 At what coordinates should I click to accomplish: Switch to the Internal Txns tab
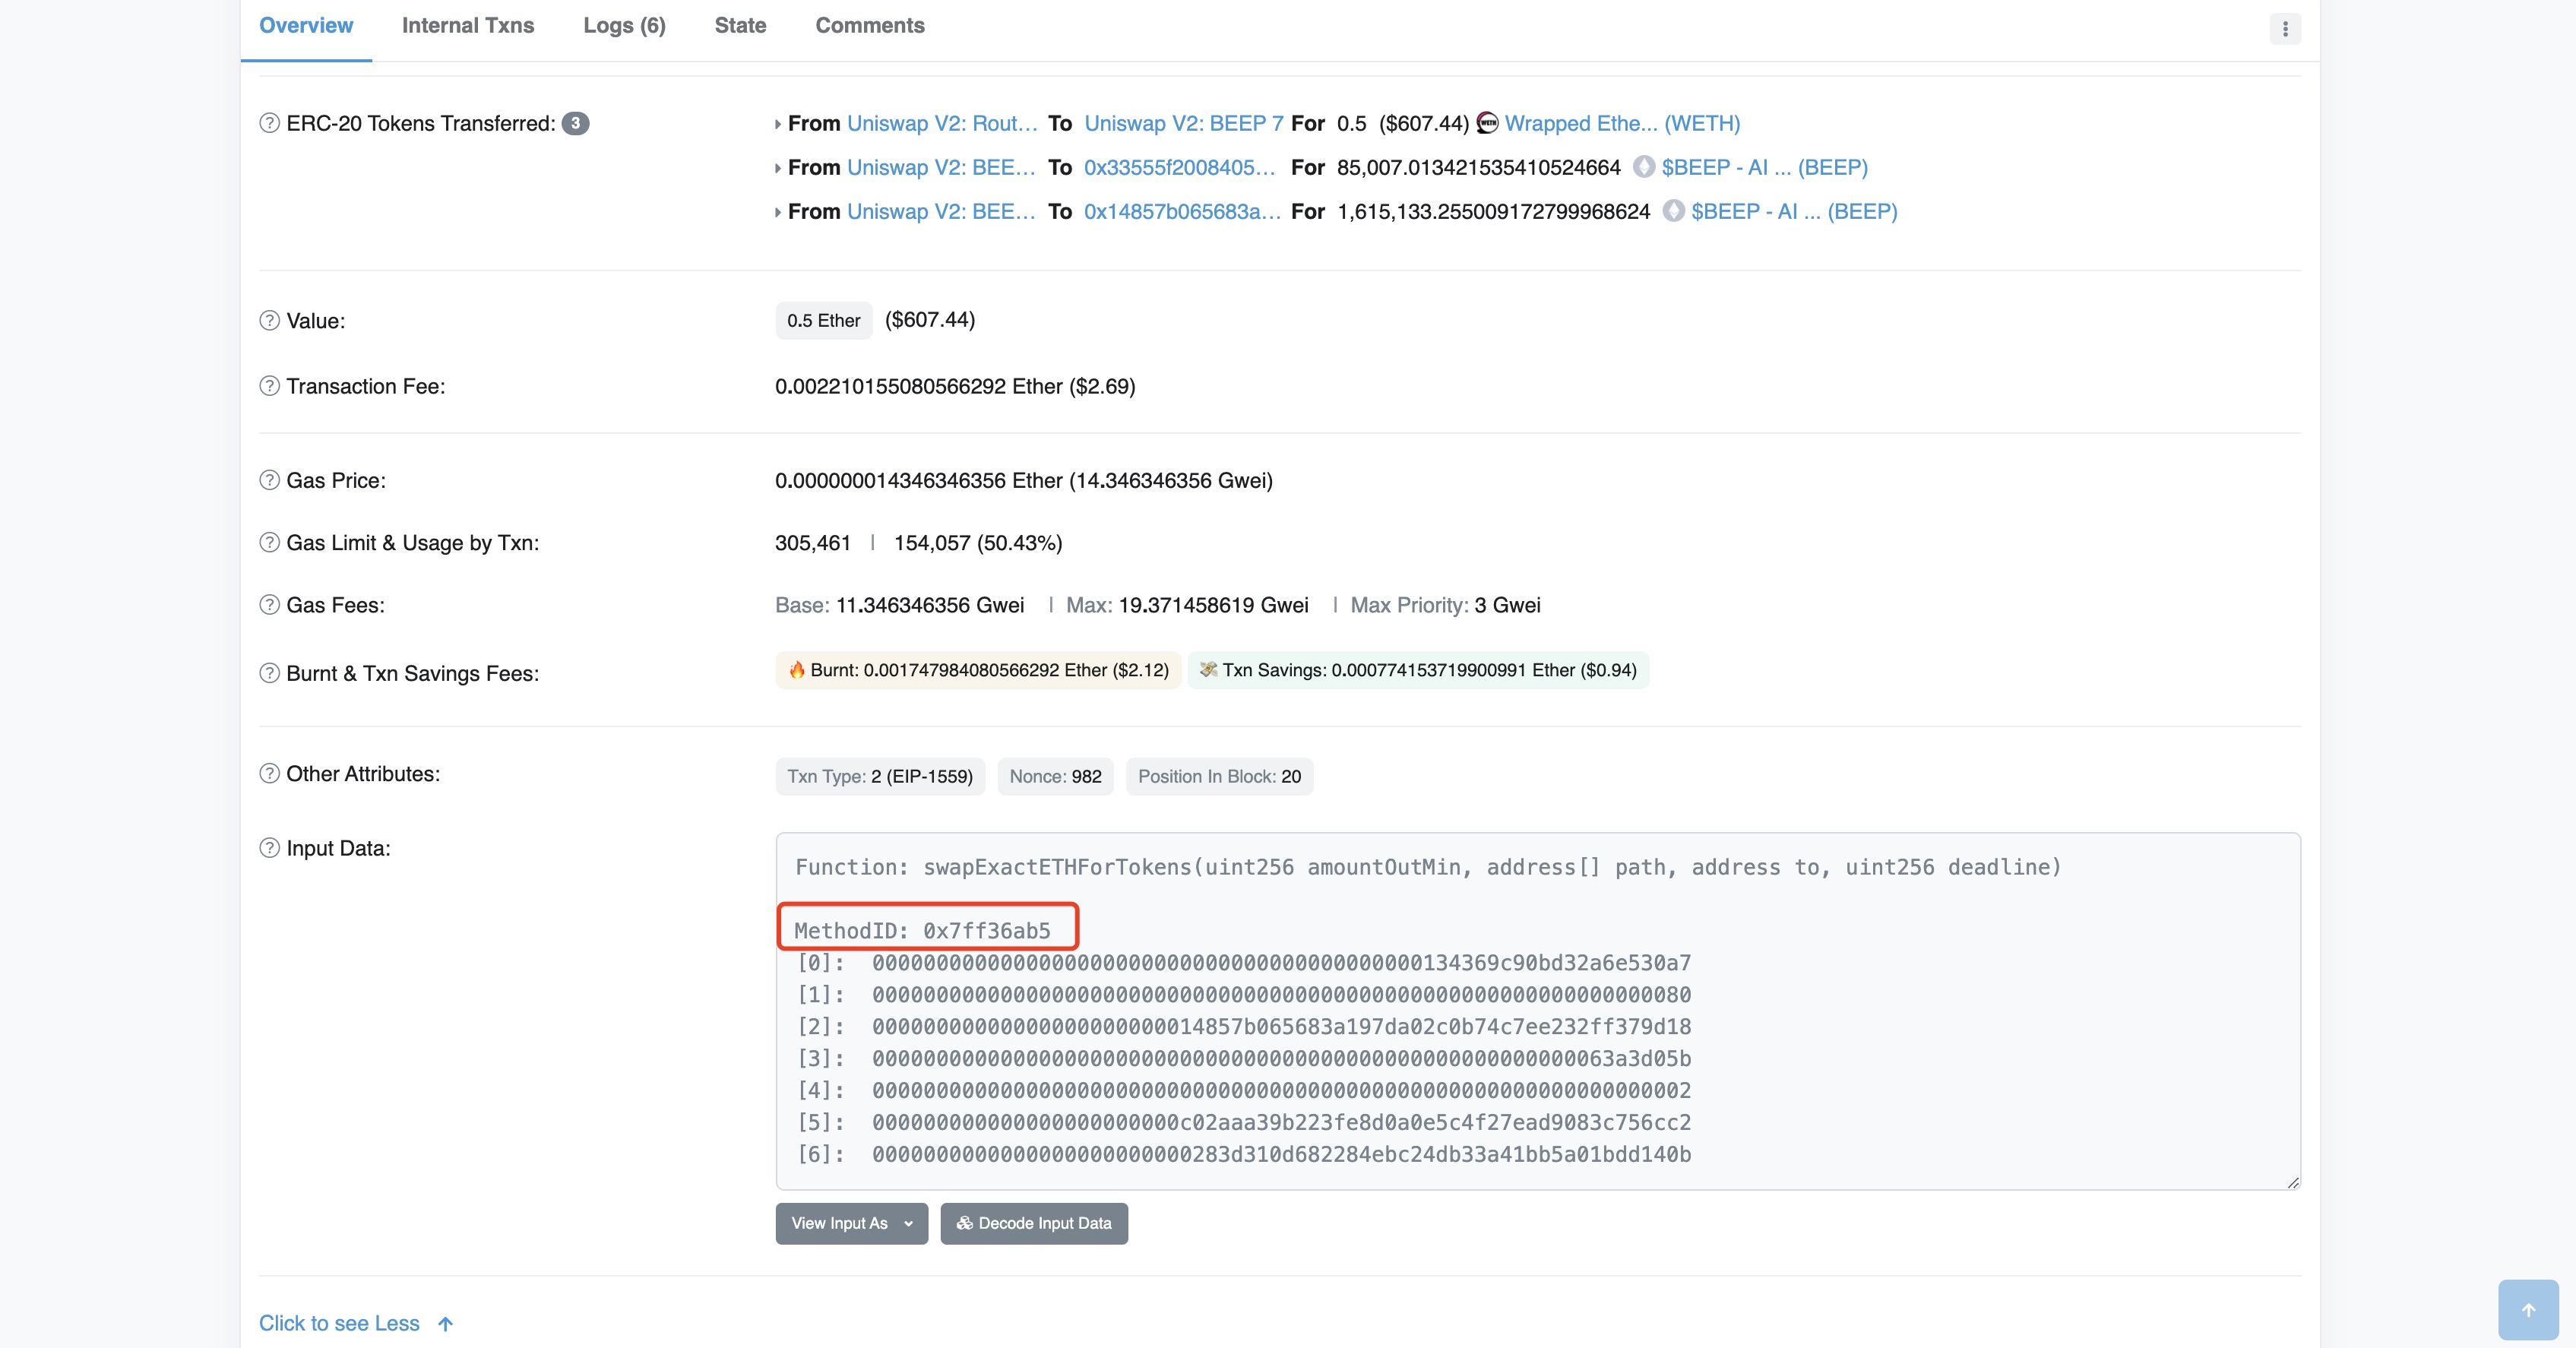coord(467,26)
